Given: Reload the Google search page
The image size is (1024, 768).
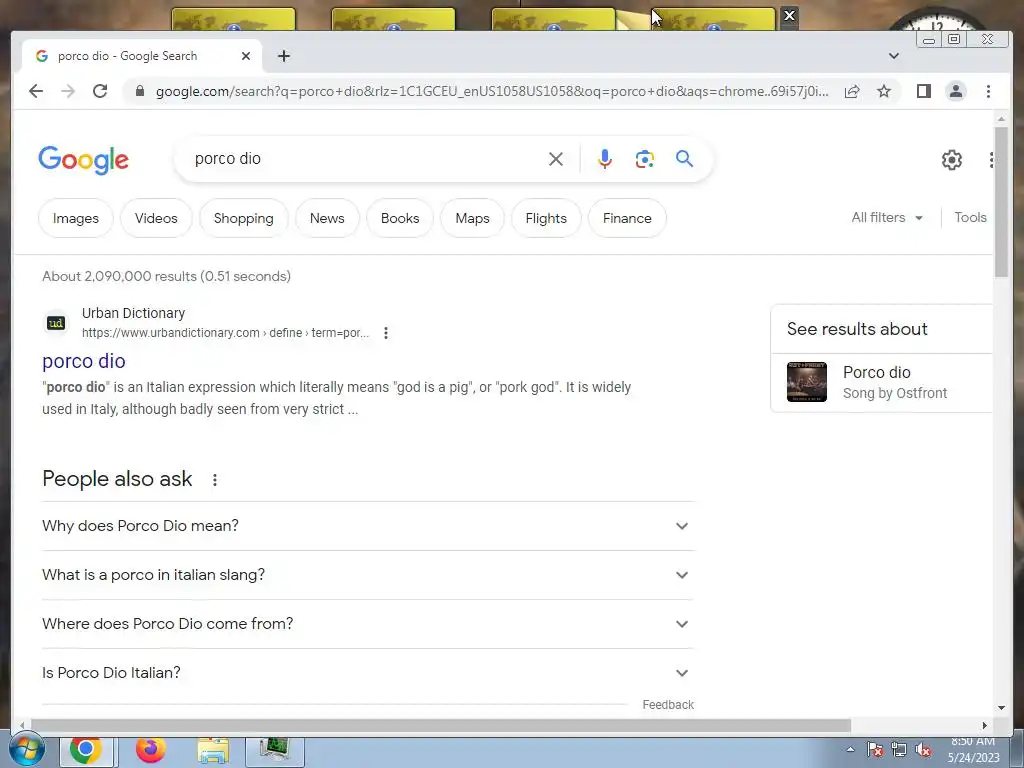Looking at the screenshot, I should coord(100,91).
